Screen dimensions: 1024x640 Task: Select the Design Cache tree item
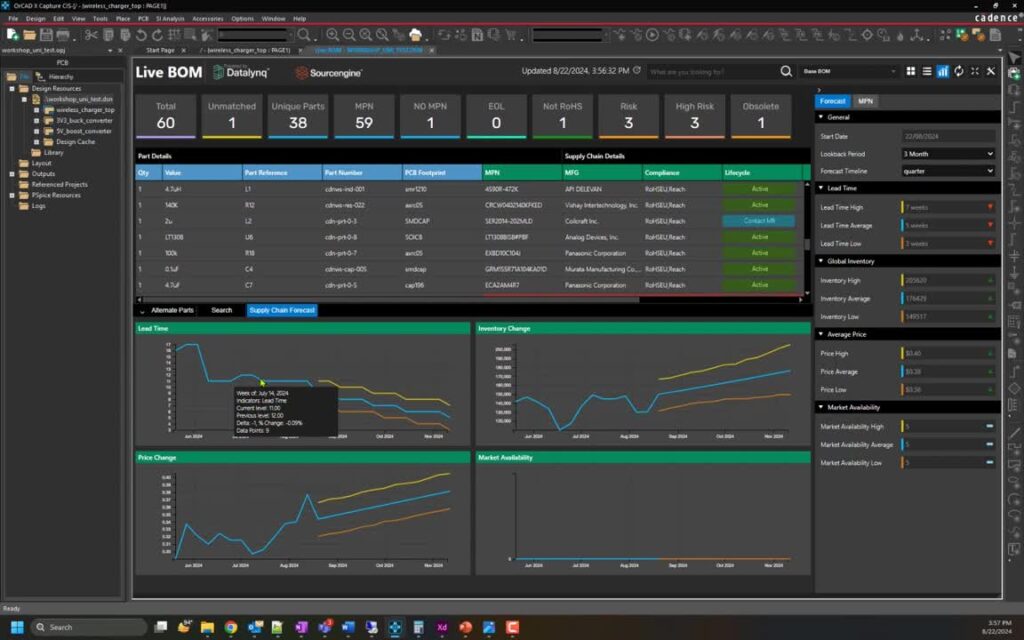point(74,142)
